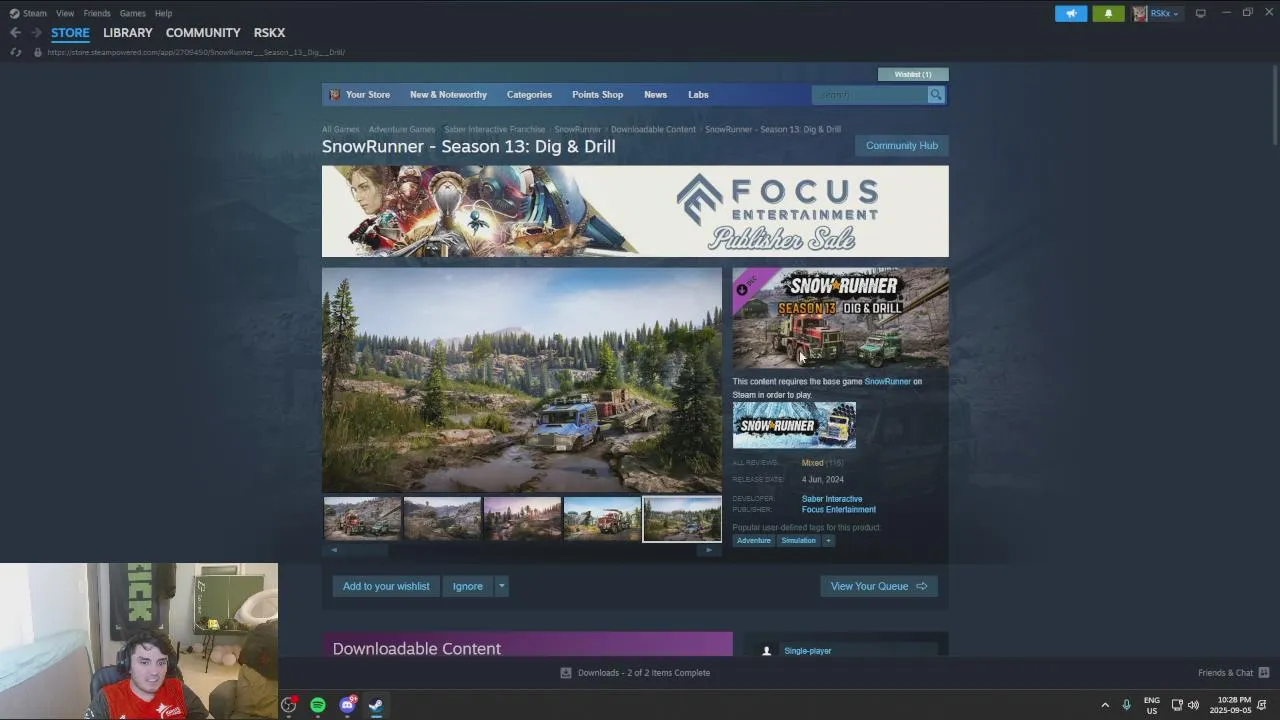1280x720 pixels.
Task: Expand the Ignore options dropdown arrow
Action: tap(502, 586)
